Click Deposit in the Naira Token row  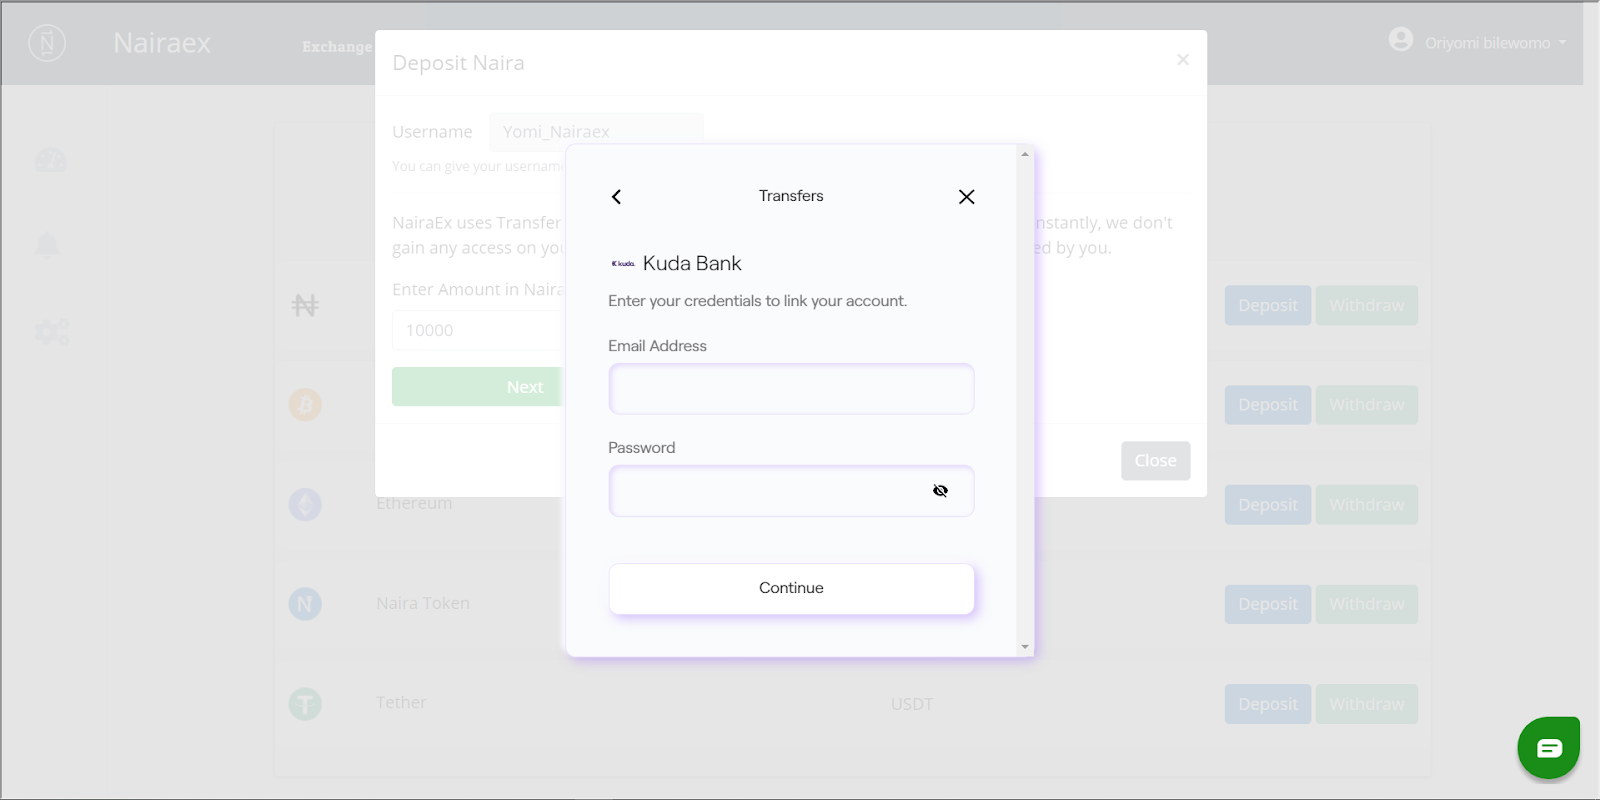(1268, 604)
